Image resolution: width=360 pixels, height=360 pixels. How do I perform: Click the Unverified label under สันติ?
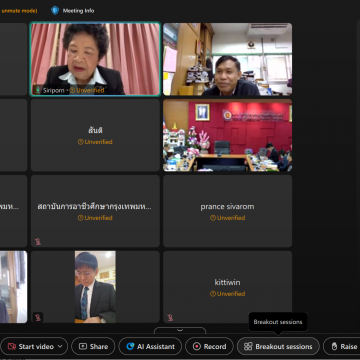[95, 142]
